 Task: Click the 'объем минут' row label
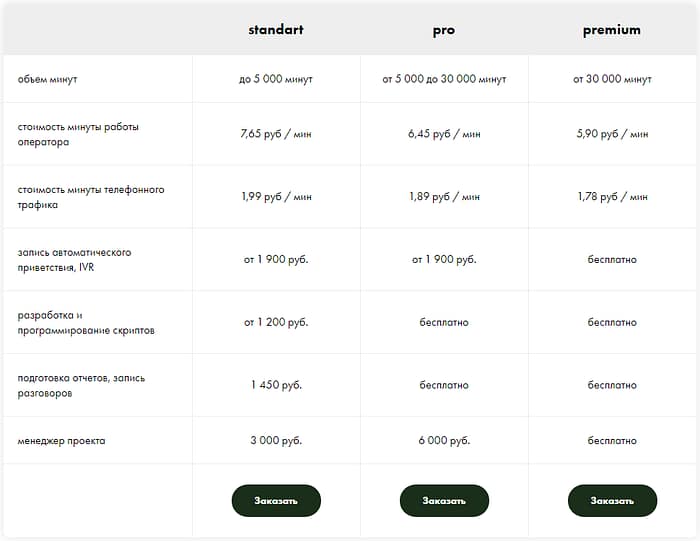point(48,79)
